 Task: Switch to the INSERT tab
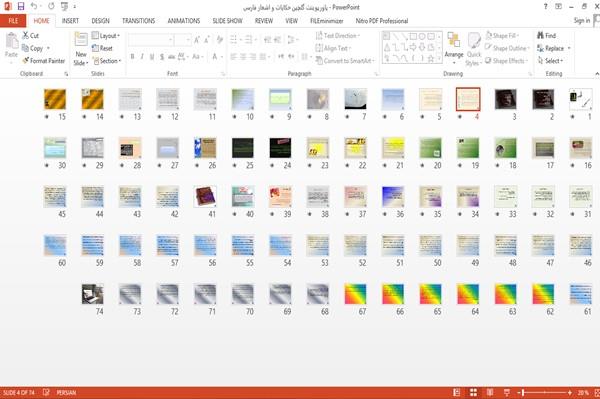[70, 21]
